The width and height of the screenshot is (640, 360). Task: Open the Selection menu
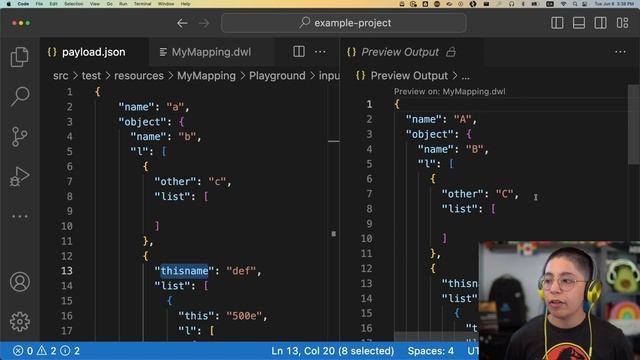pyautogui.click(x=74, y=4)
